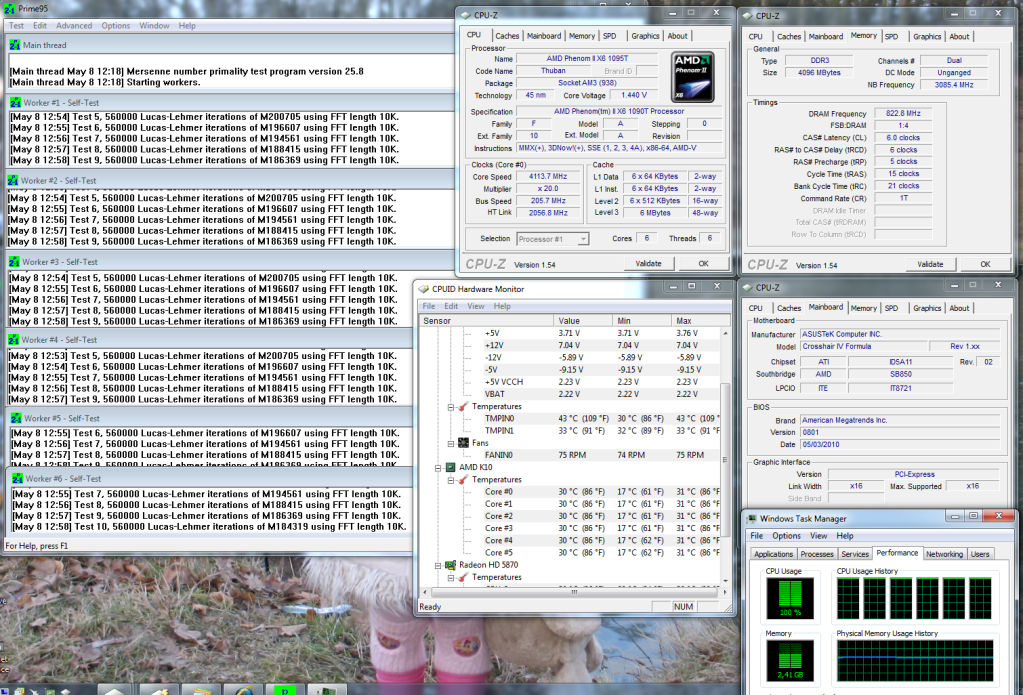Switch to the Processes tab in Task Manager
Viewport: 1023px width, 695px height.
(817, 553)
